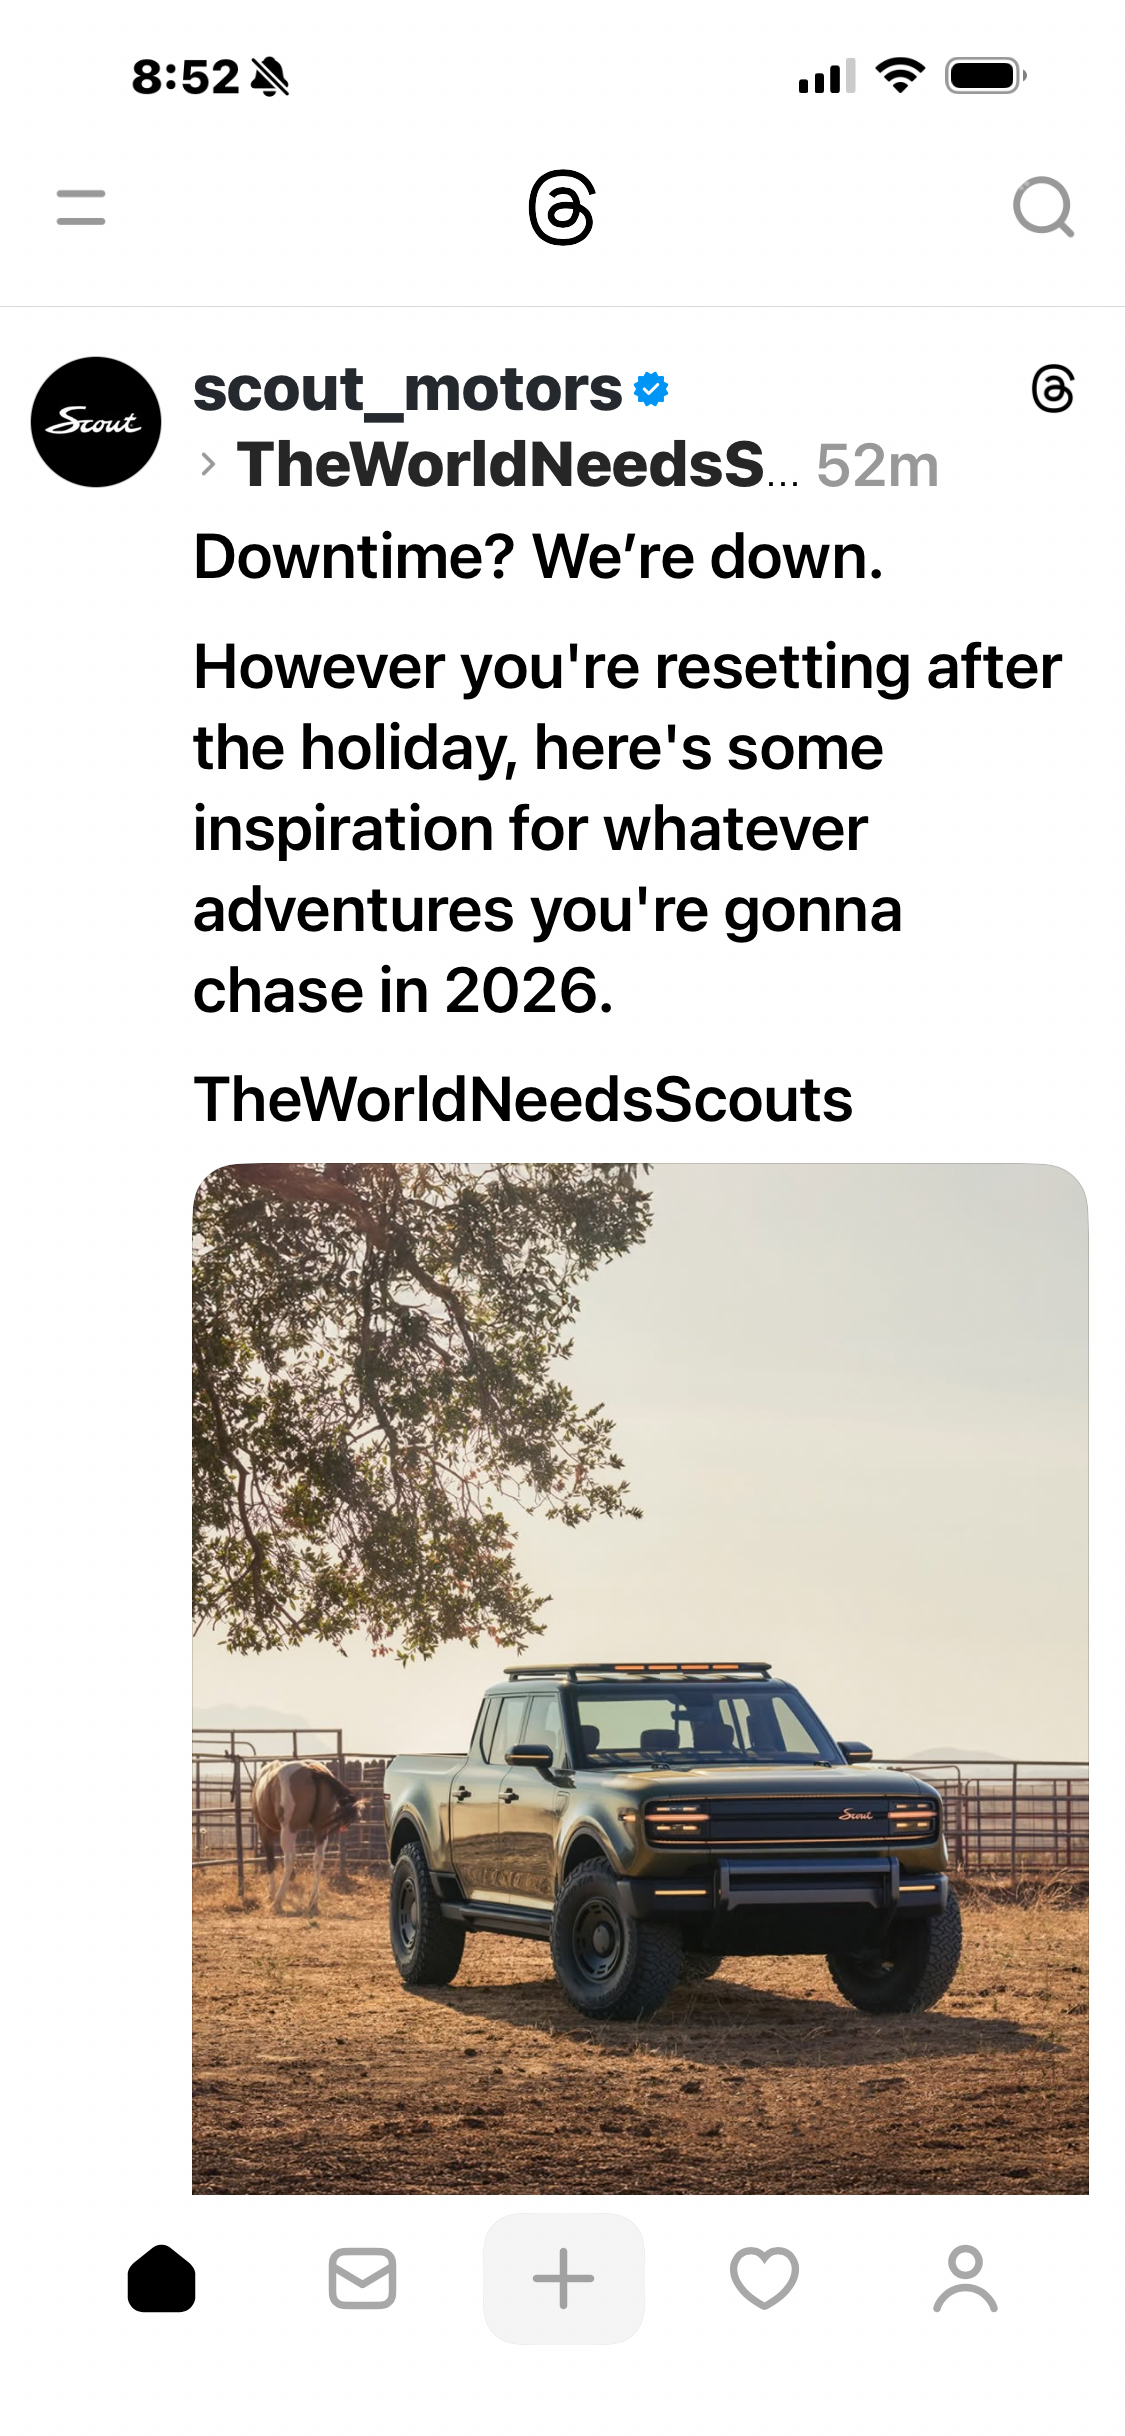Open the scout_motors username link
1125x2436 pixels.
[407, 389]
